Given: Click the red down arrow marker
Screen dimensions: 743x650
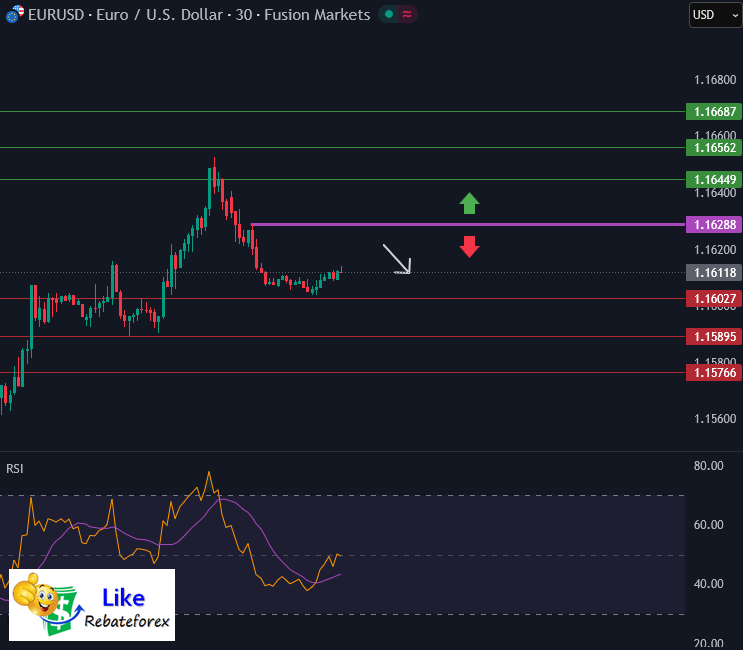Looking at the screenshot, I should point(469,247).
